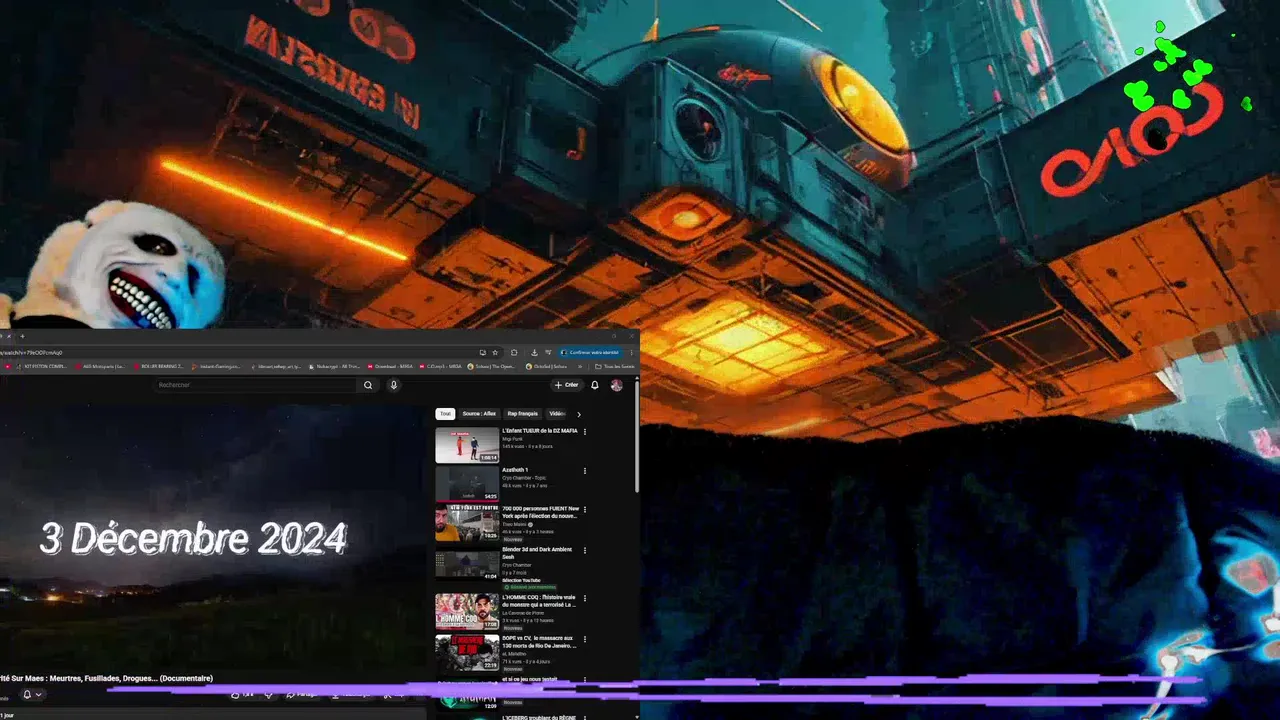Open options menu for BOPE vs CV video
The image size is (1280, 720).
tap(585, 638)
